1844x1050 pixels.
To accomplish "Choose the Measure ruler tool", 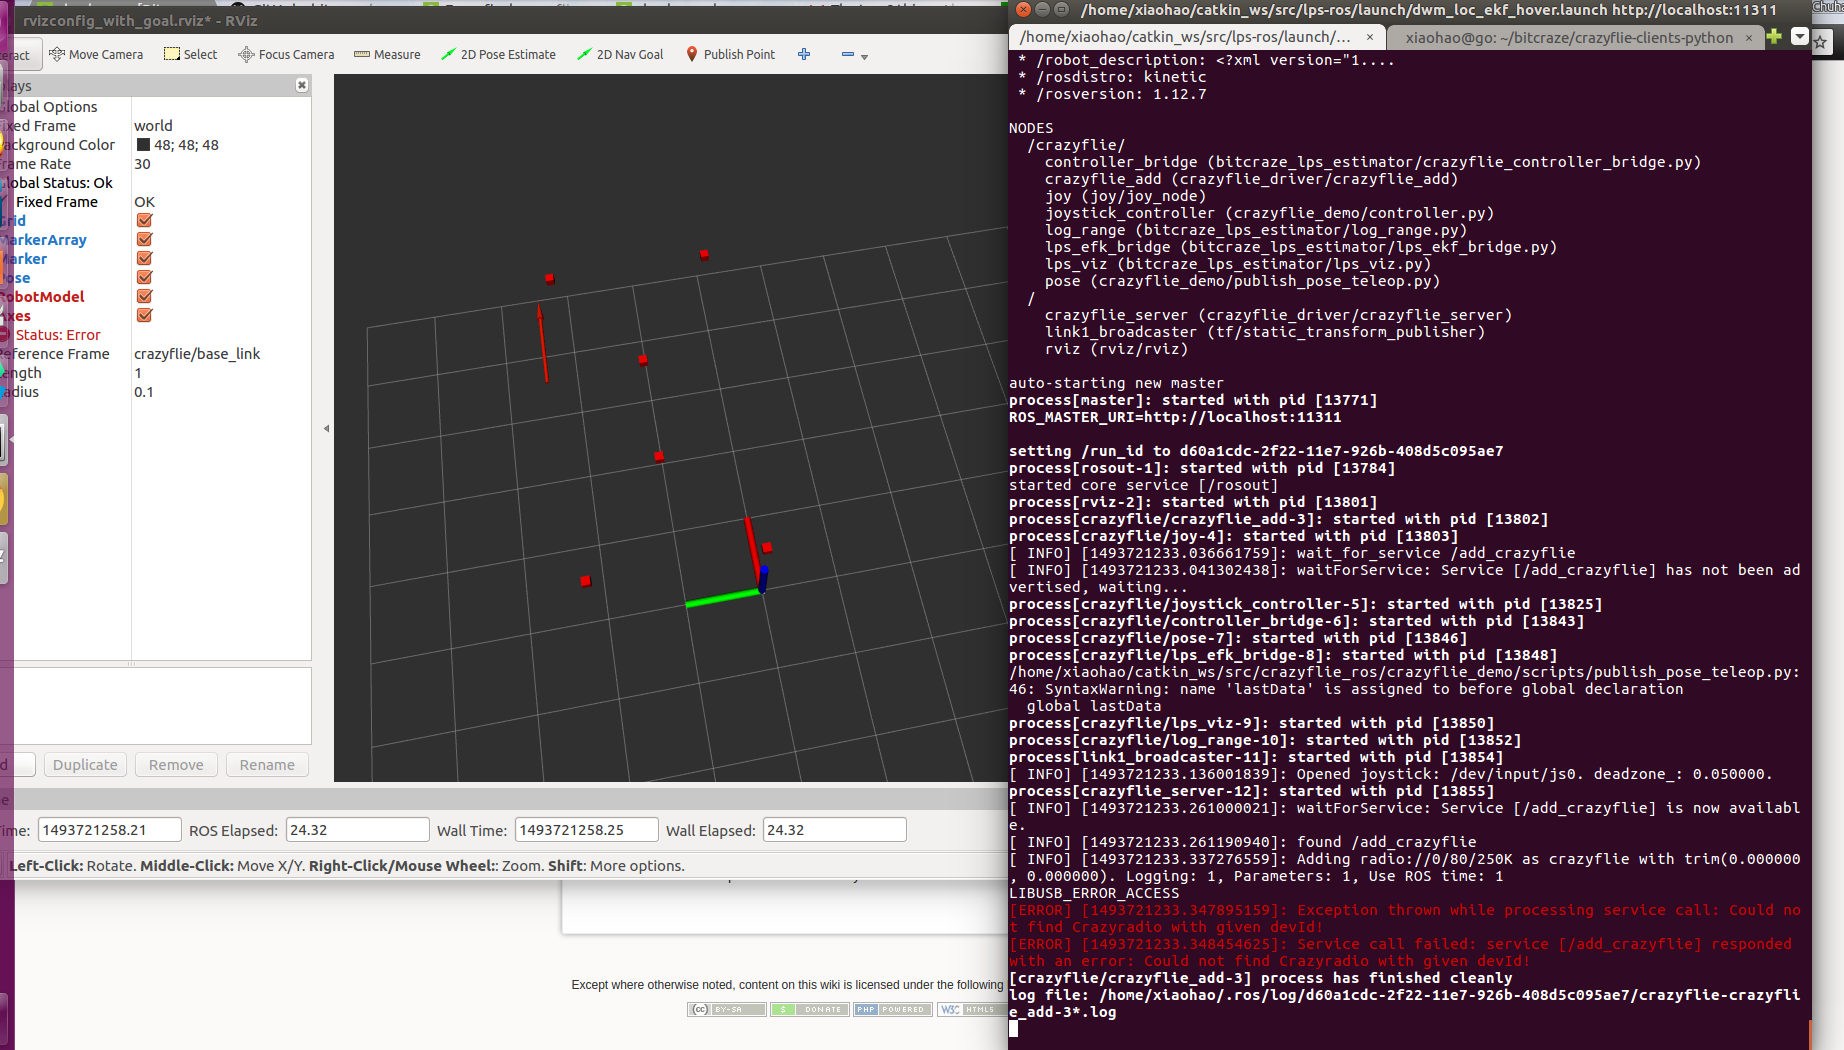I will click(387, 54).
